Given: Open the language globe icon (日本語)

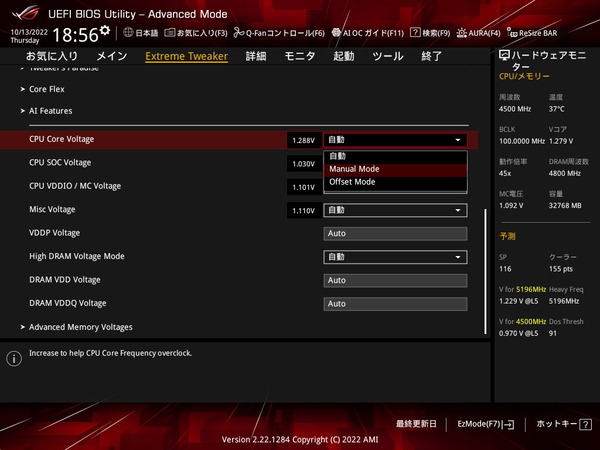Looking at the screenshot, I should point(140,33).
